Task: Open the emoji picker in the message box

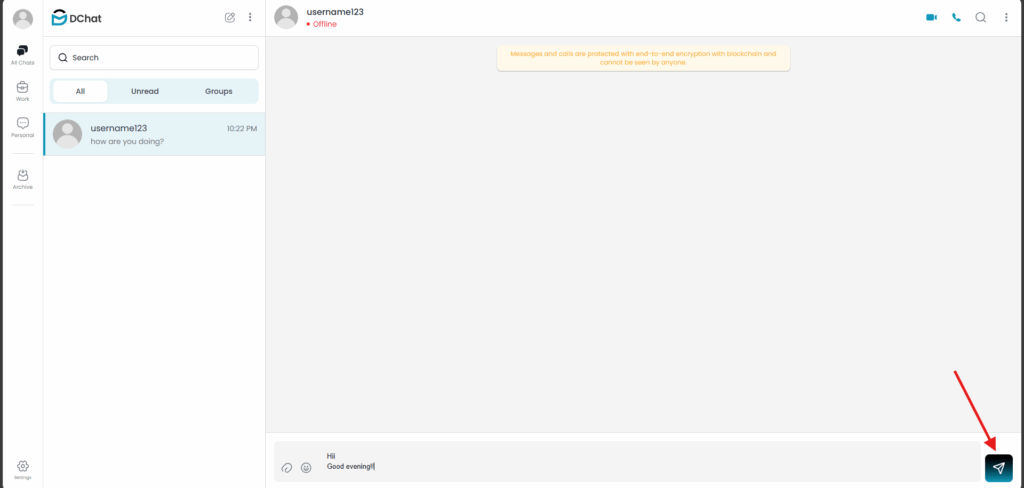Action: tap(306, 468)
